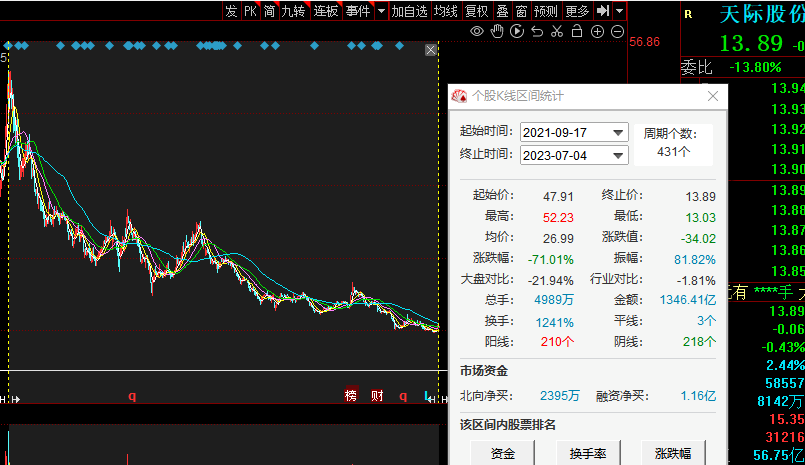Open the PK comparison tool
This screenshot has height=465, width=805.
(x=250, y=11)
